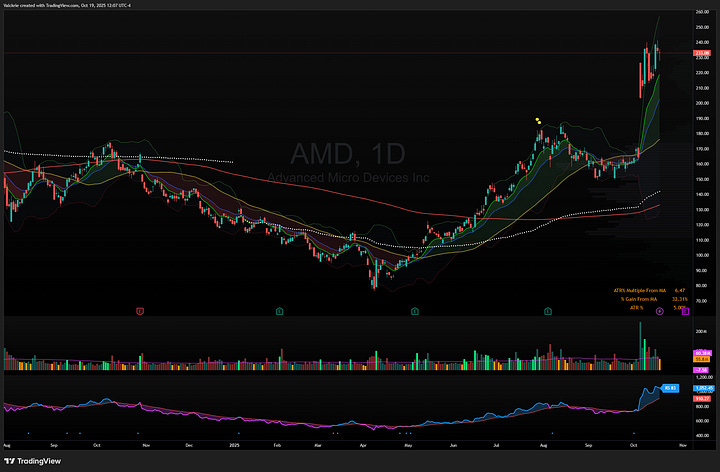Screen dimensions: 720x472
Task: Click the green earnings marker near May
Action: (x=415, y=311)
